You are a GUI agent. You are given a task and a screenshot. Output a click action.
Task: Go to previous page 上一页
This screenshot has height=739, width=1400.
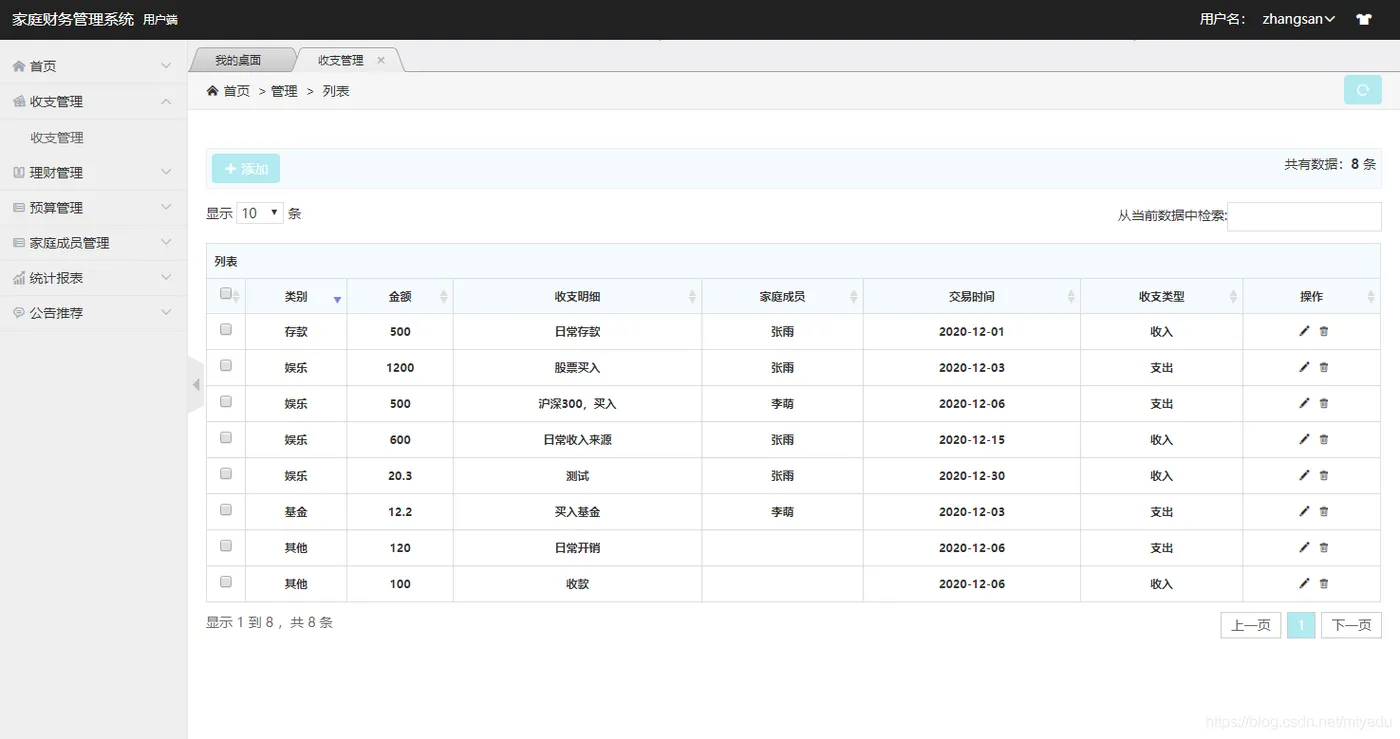pos(1251,625)
